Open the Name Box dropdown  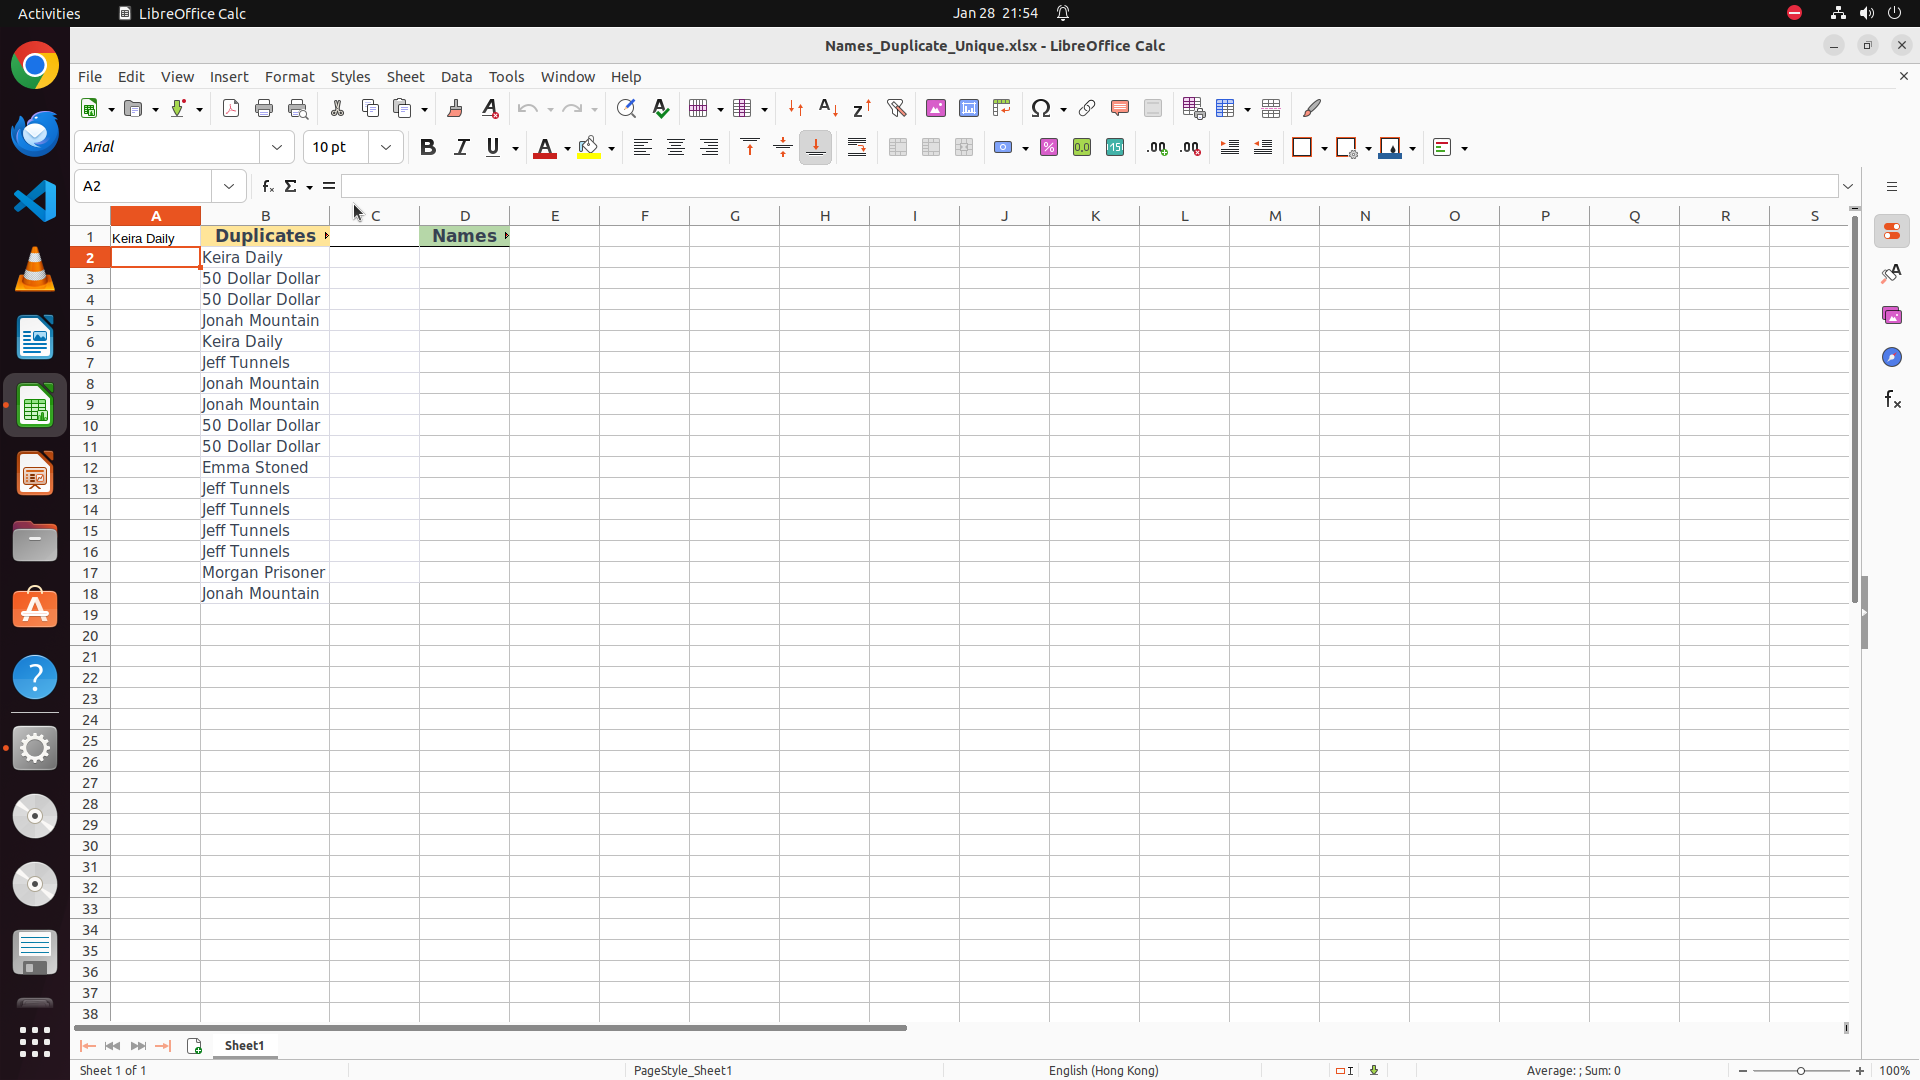click(229, 186)
